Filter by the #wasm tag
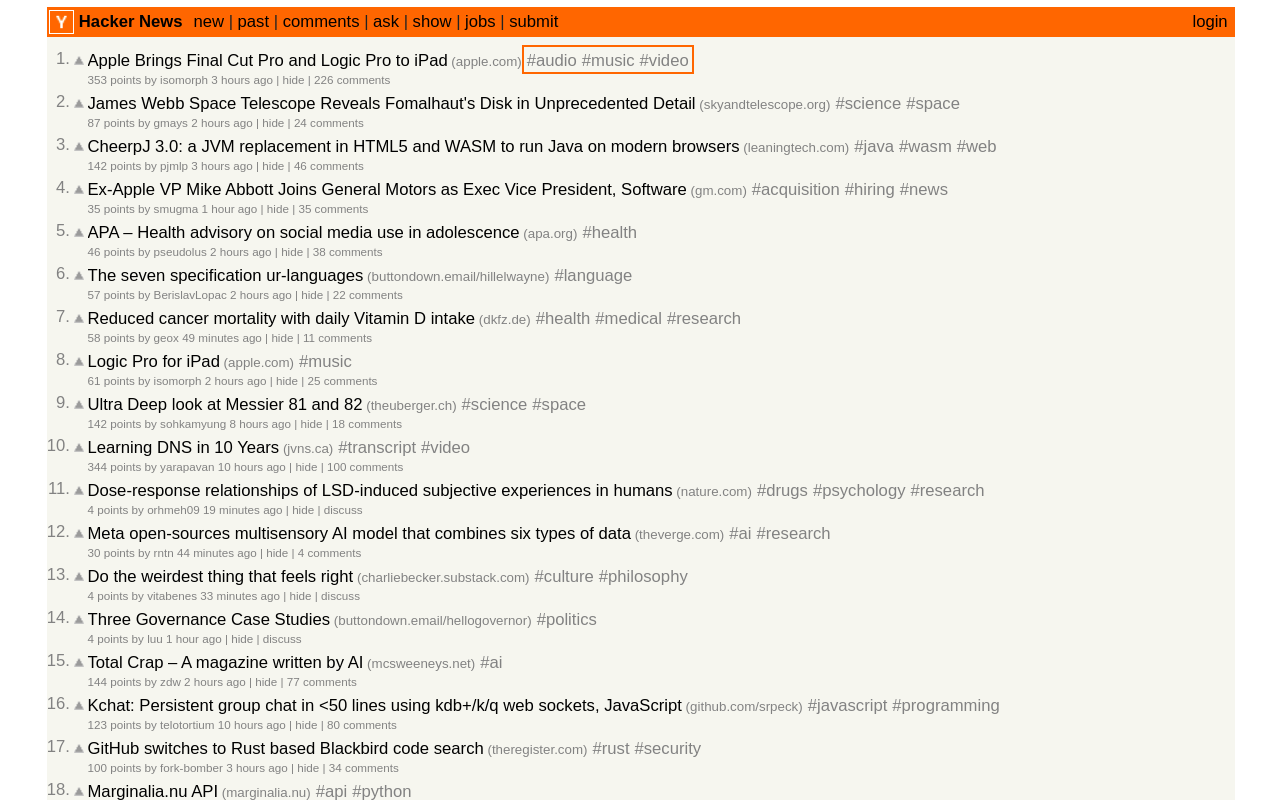Image resolution: width=1280 pixels, height=800 pixels. pyautogui.click(x=925, y=147)
